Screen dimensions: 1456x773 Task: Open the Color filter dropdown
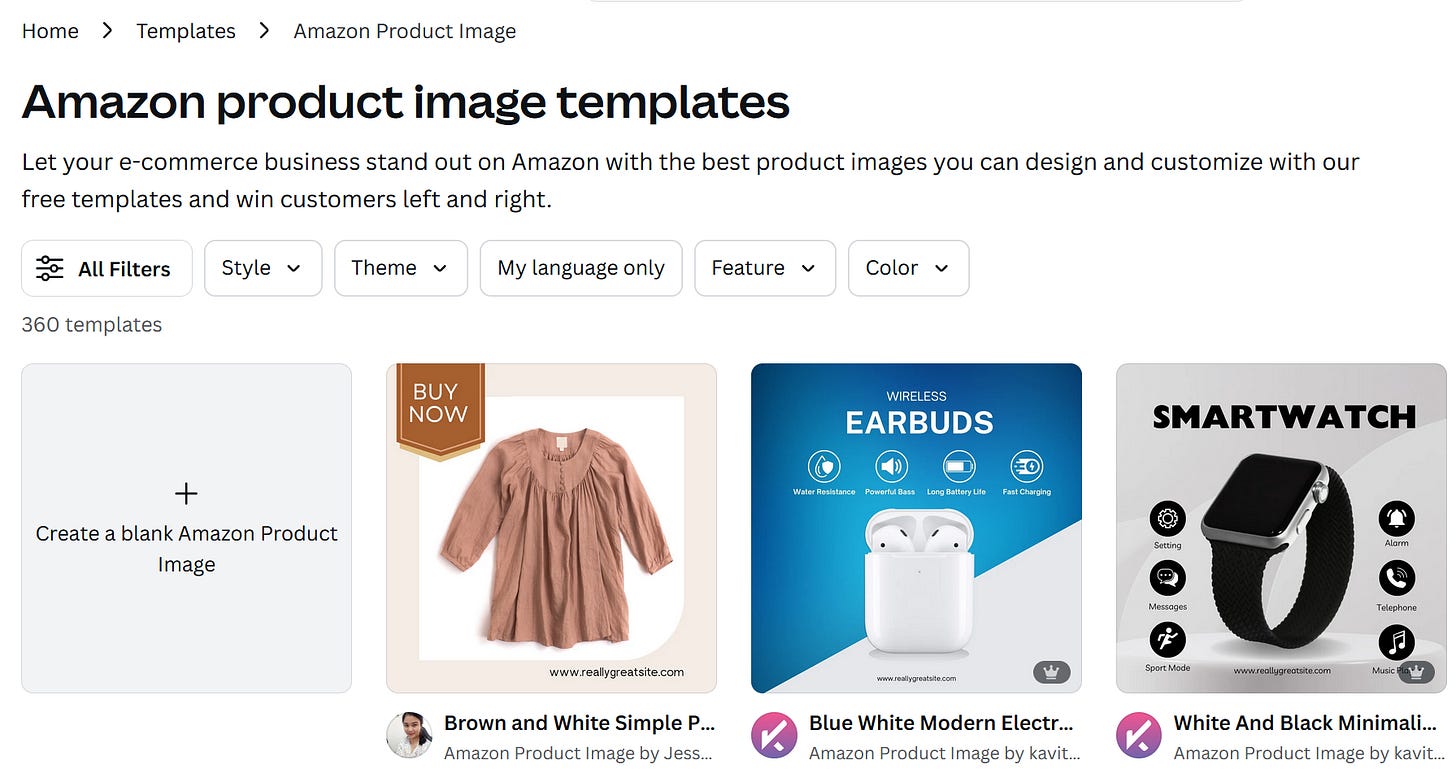pyautogui.click(x=908, y=268)
